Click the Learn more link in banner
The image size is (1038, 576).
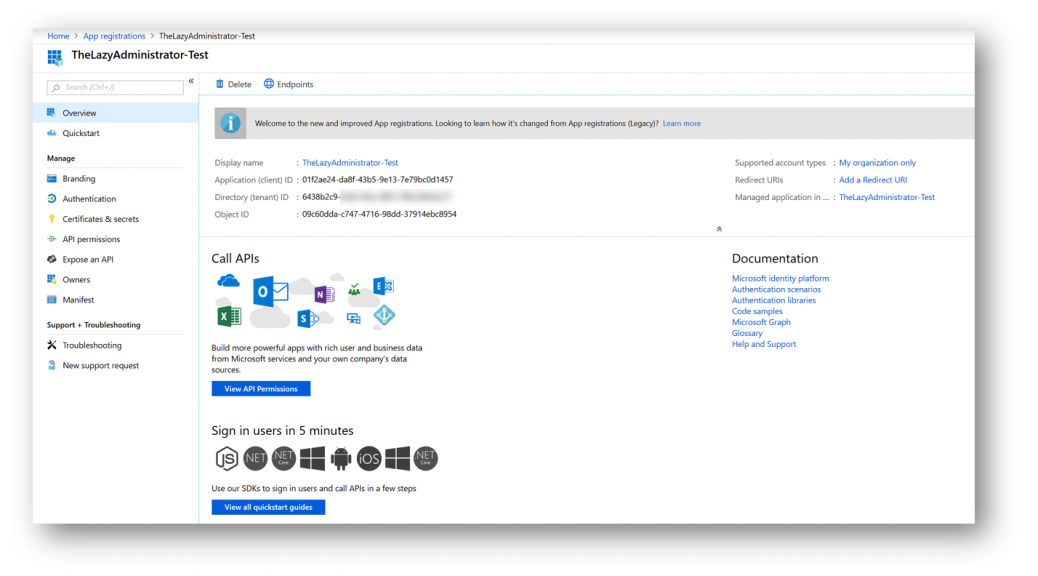681,123
